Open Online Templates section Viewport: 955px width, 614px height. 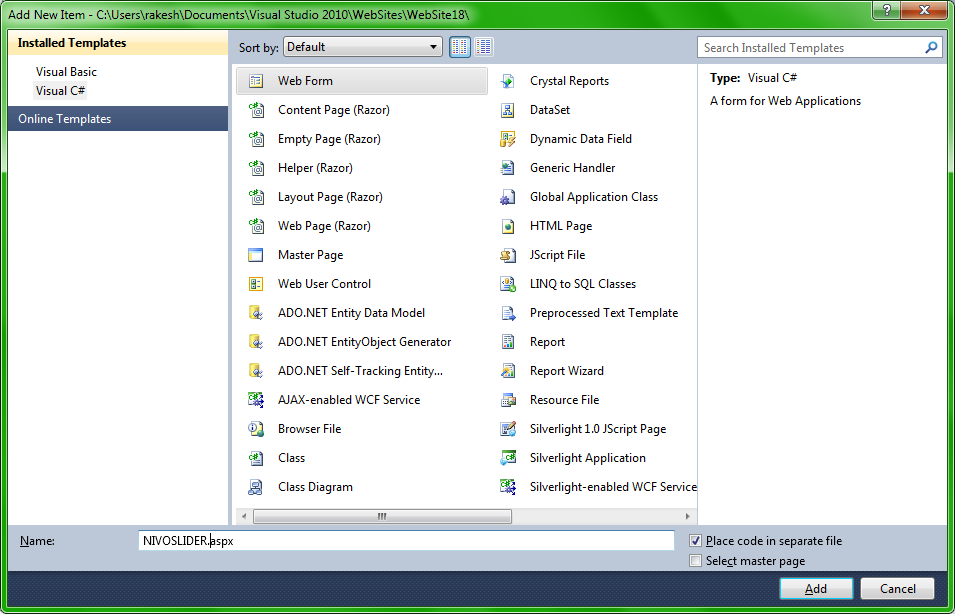tap(118, 119)
